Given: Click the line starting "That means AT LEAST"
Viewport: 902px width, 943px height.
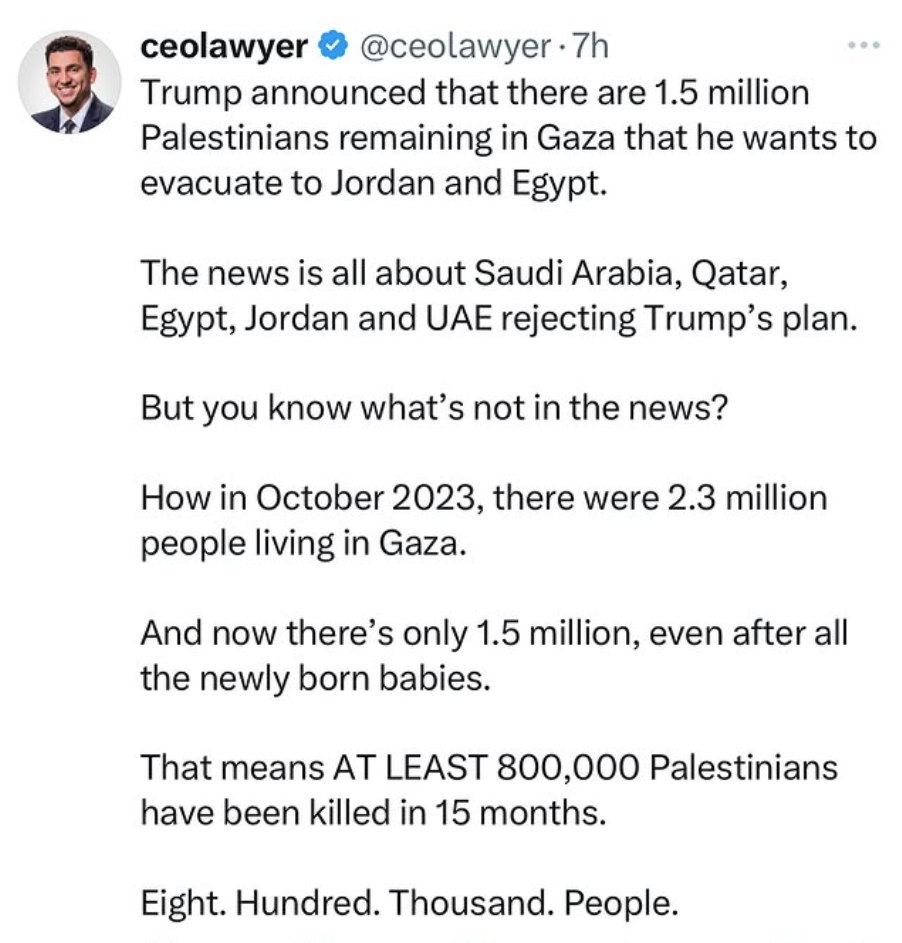Looking at the screenshot, I should (489, 767).
